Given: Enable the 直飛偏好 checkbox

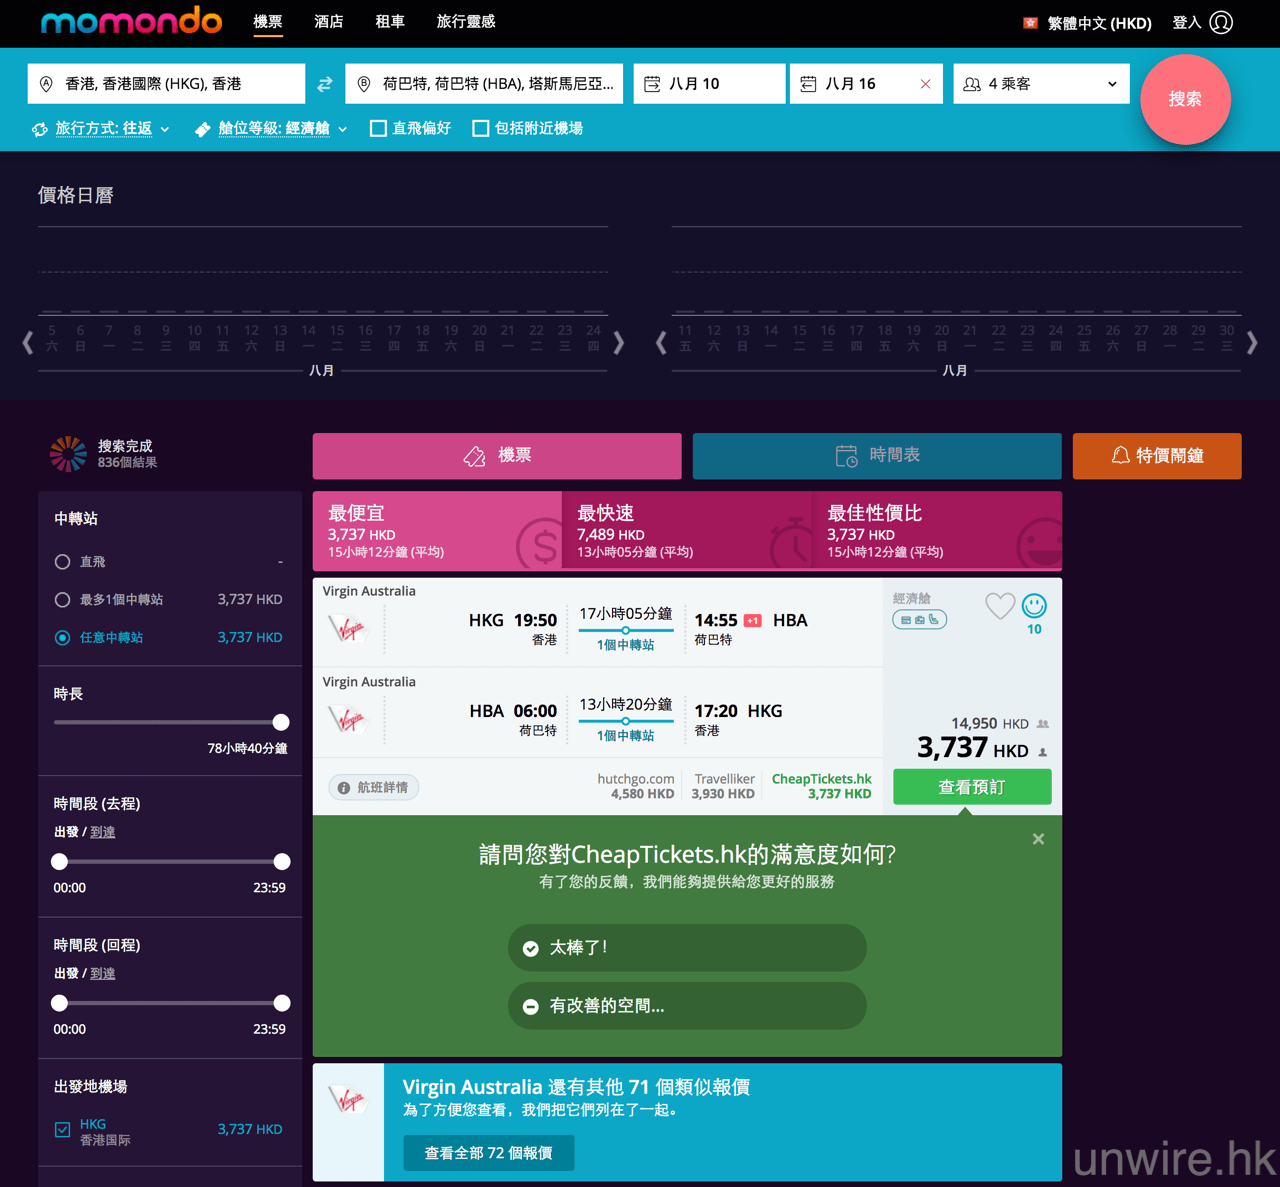Looking at the screenshot, I should click(x=378, y=128).
